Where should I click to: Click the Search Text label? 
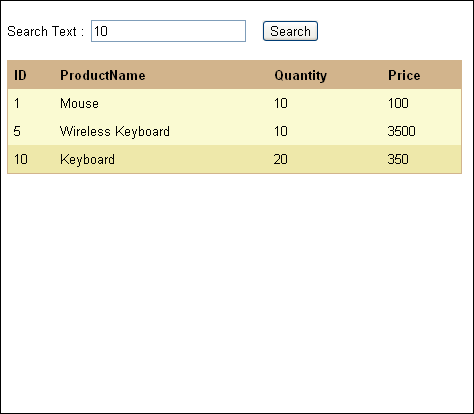45,31
